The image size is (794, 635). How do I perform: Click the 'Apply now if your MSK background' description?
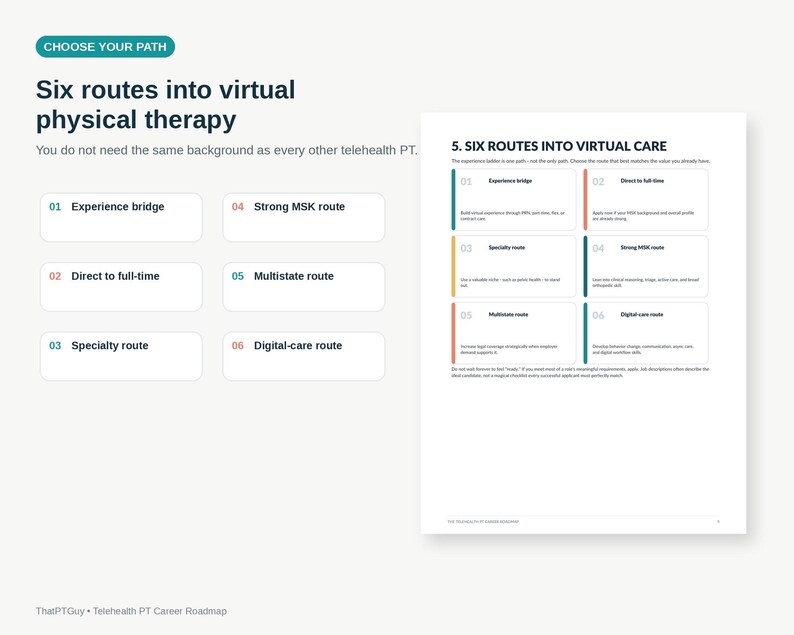pos(643,216)
